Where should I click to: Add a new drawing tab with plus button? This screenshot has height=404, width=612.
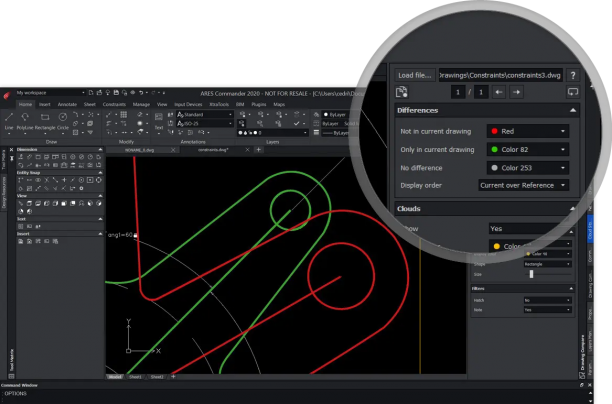[258, 149]
